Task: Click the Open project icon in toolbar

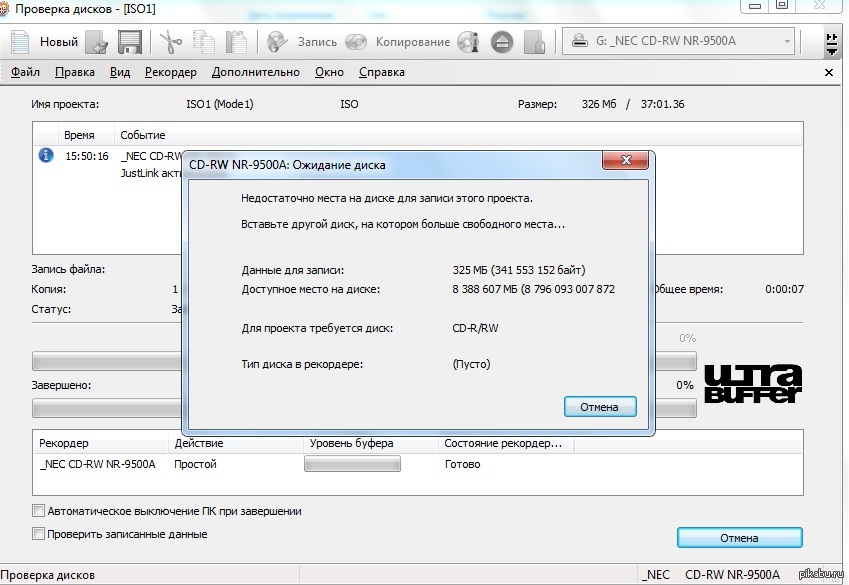Action: pos(97,42)
